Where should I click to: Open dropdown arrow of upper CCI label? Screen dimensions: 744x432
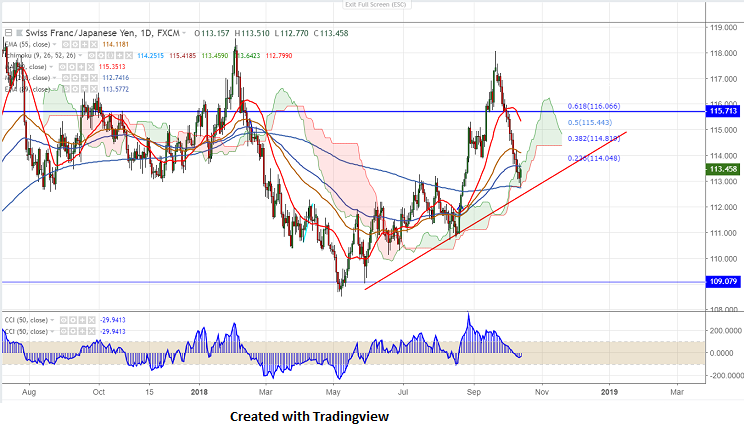tap(52, 320)
